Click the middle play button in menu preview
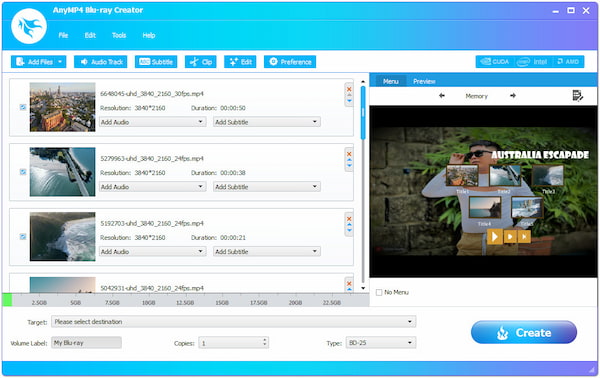600x378 pixels. tap(510, 237)
